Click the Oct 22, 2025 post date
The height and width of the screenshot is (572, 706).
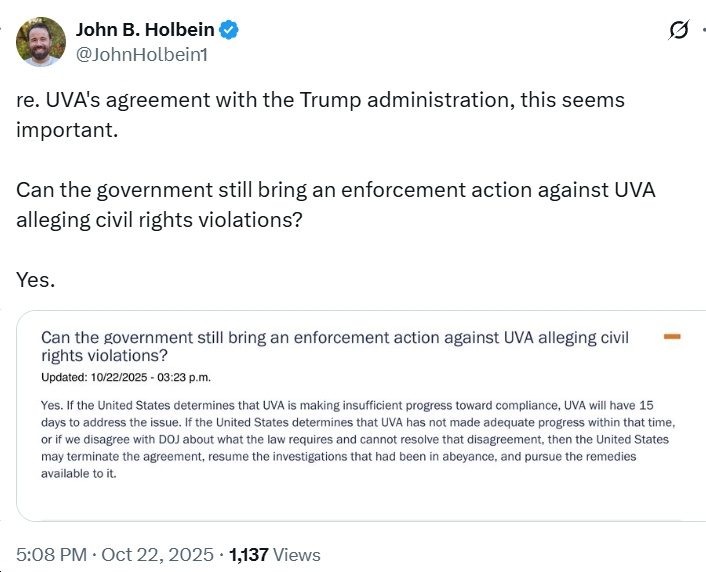(156, 554)
